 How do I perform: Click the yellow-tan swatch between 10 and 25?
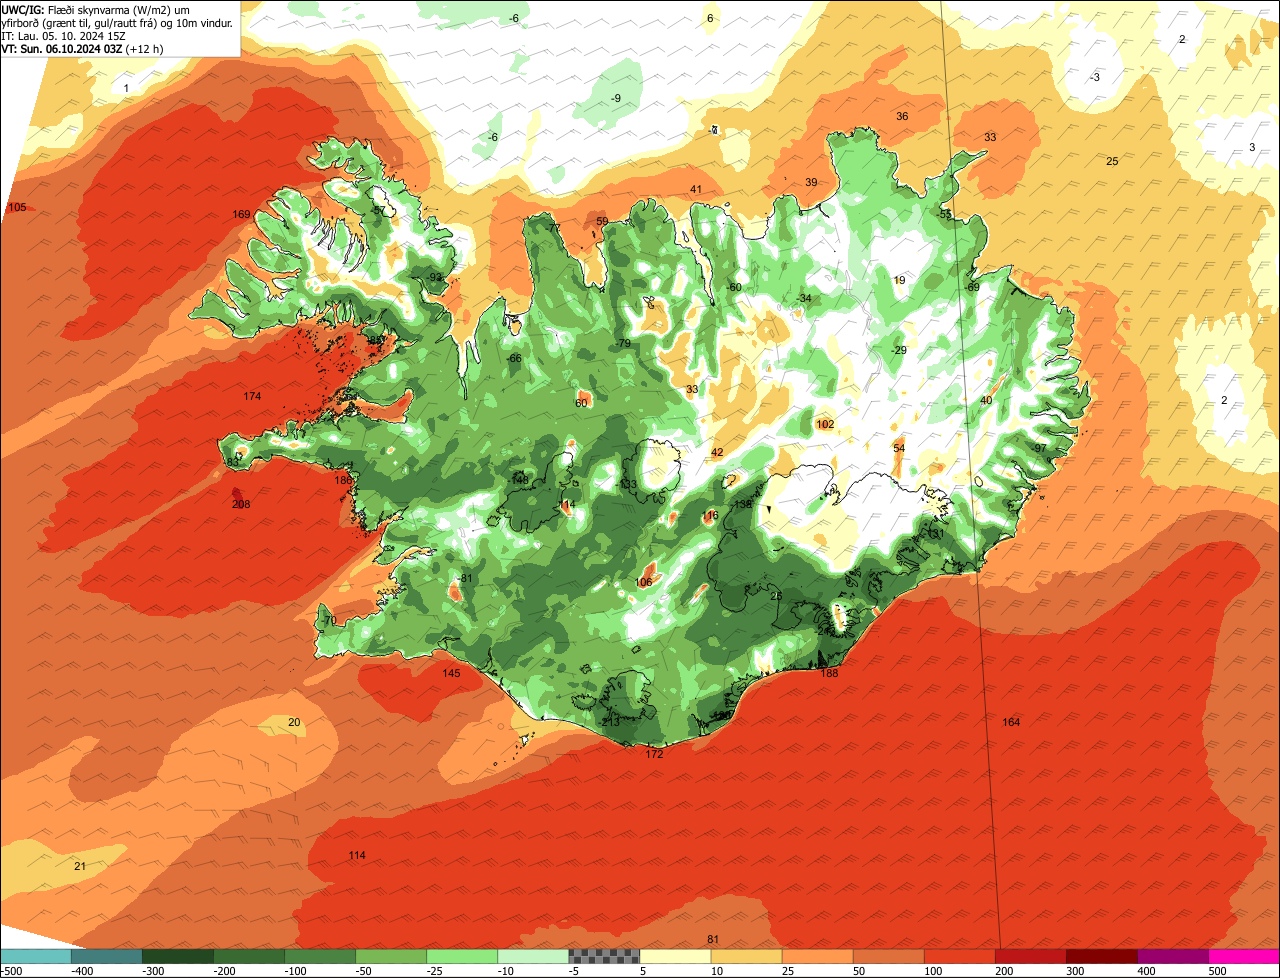tap(747, 956)
